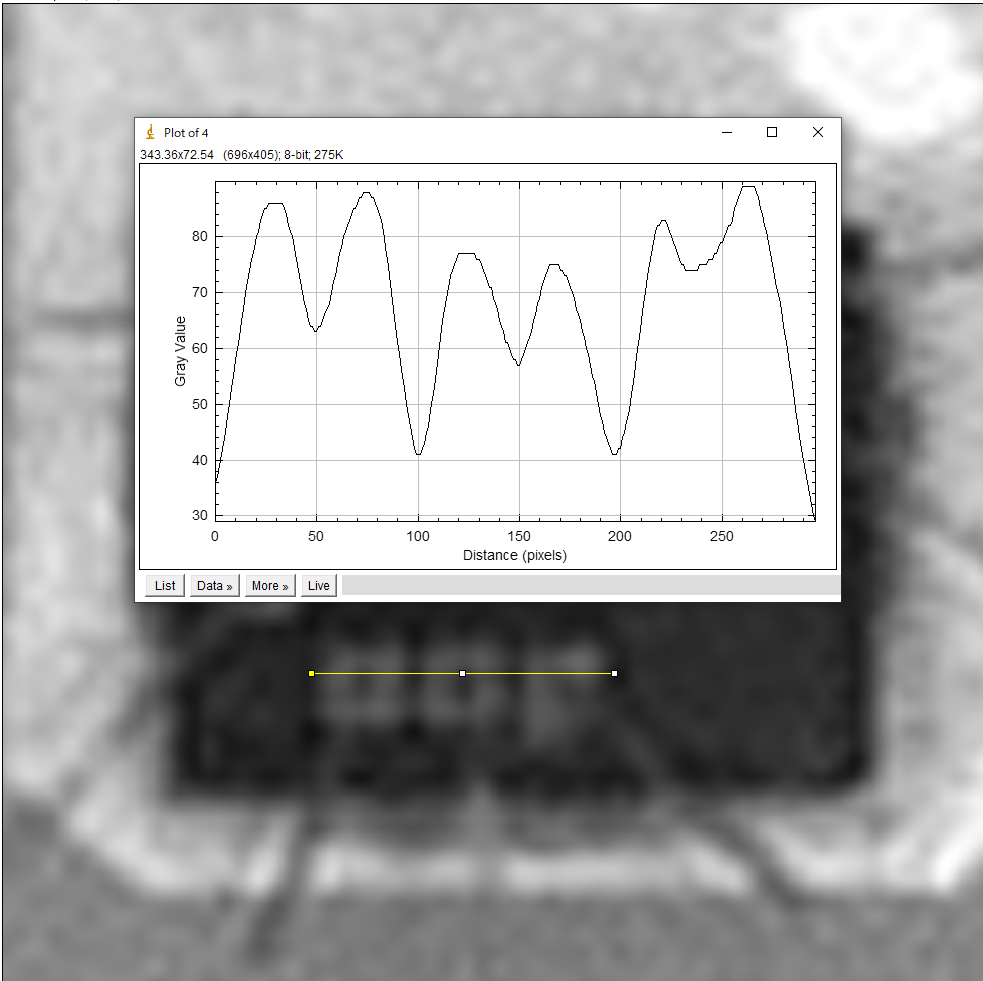Enable Live plot updating
Image resolution: width=983 pixels, height=981 pixels.
tap(318, 585)
